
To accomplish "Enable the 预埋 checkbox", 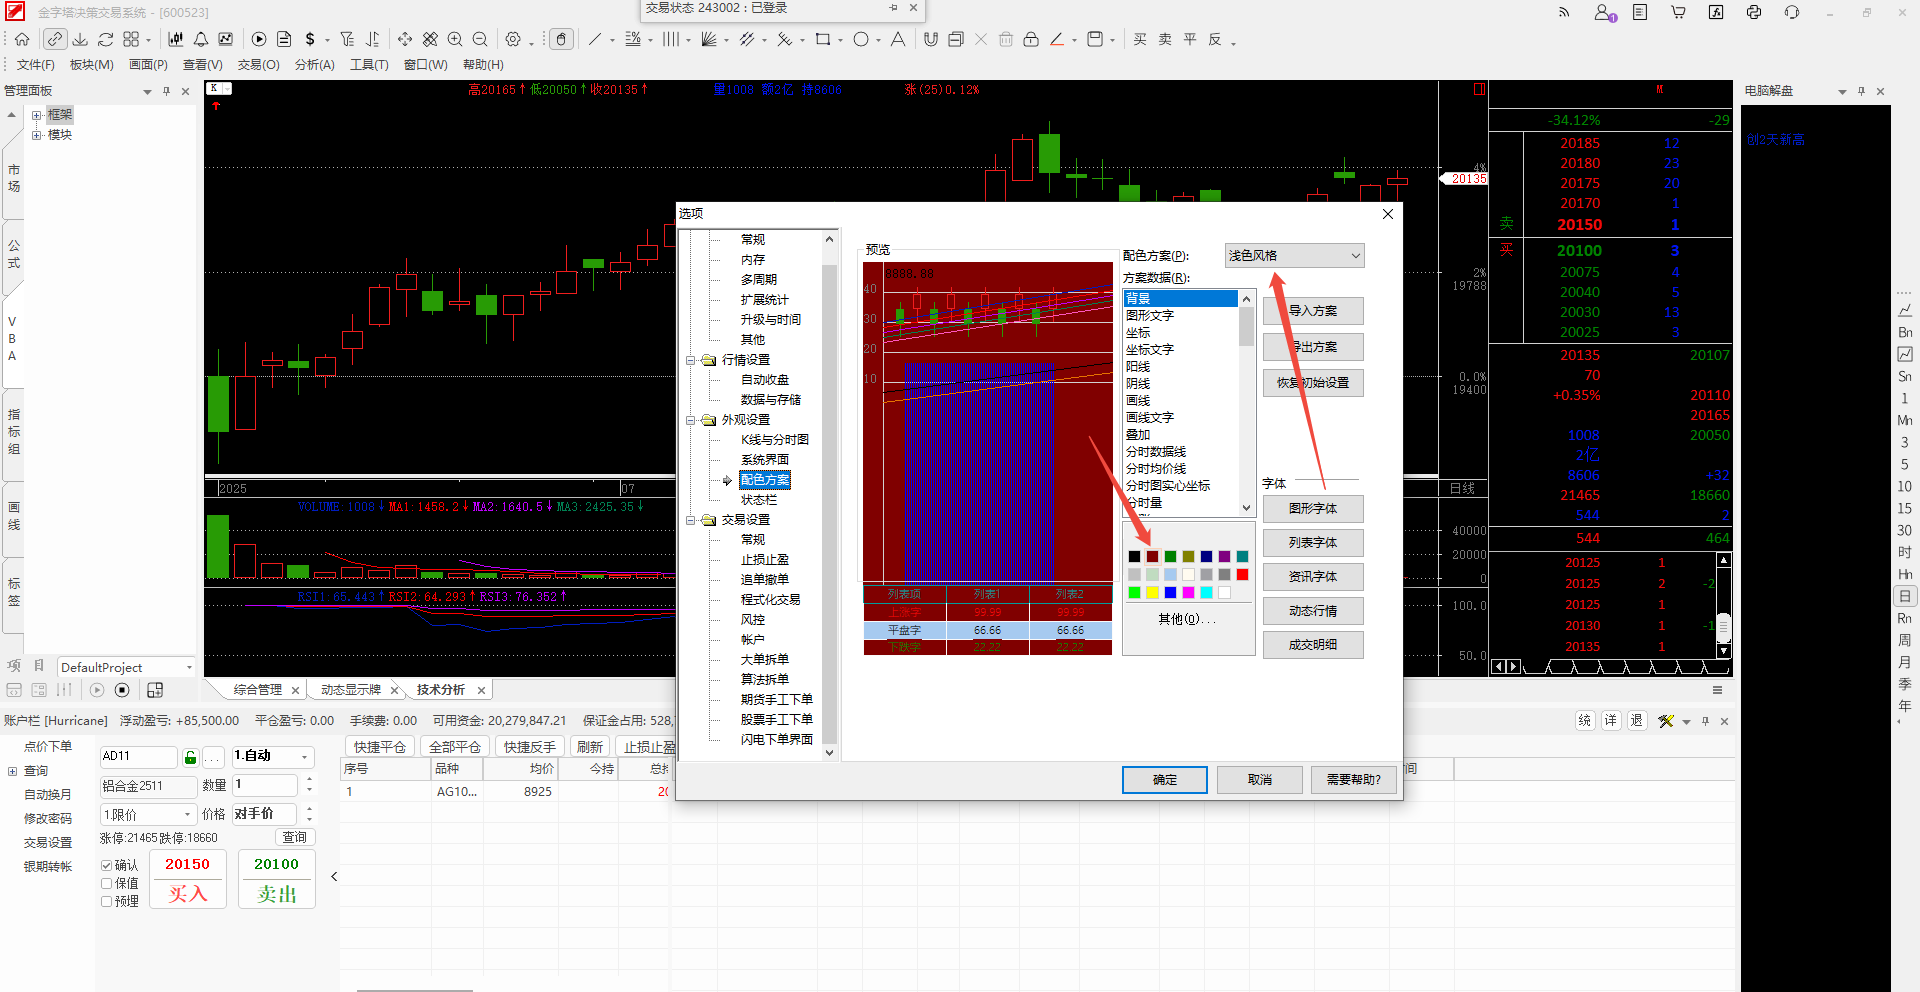I will (x=106, y=901).
